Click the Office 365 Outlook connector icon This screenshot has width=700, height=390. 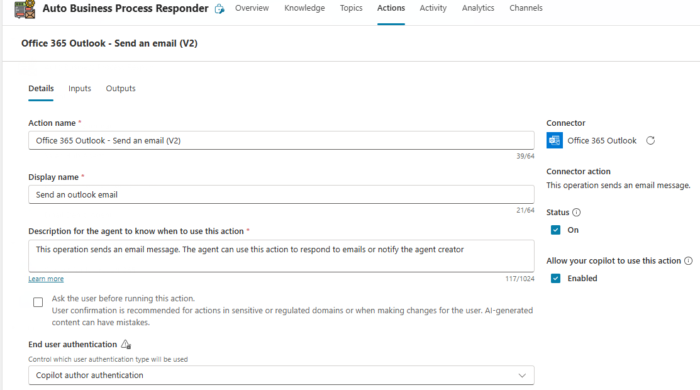click(554, 141)
